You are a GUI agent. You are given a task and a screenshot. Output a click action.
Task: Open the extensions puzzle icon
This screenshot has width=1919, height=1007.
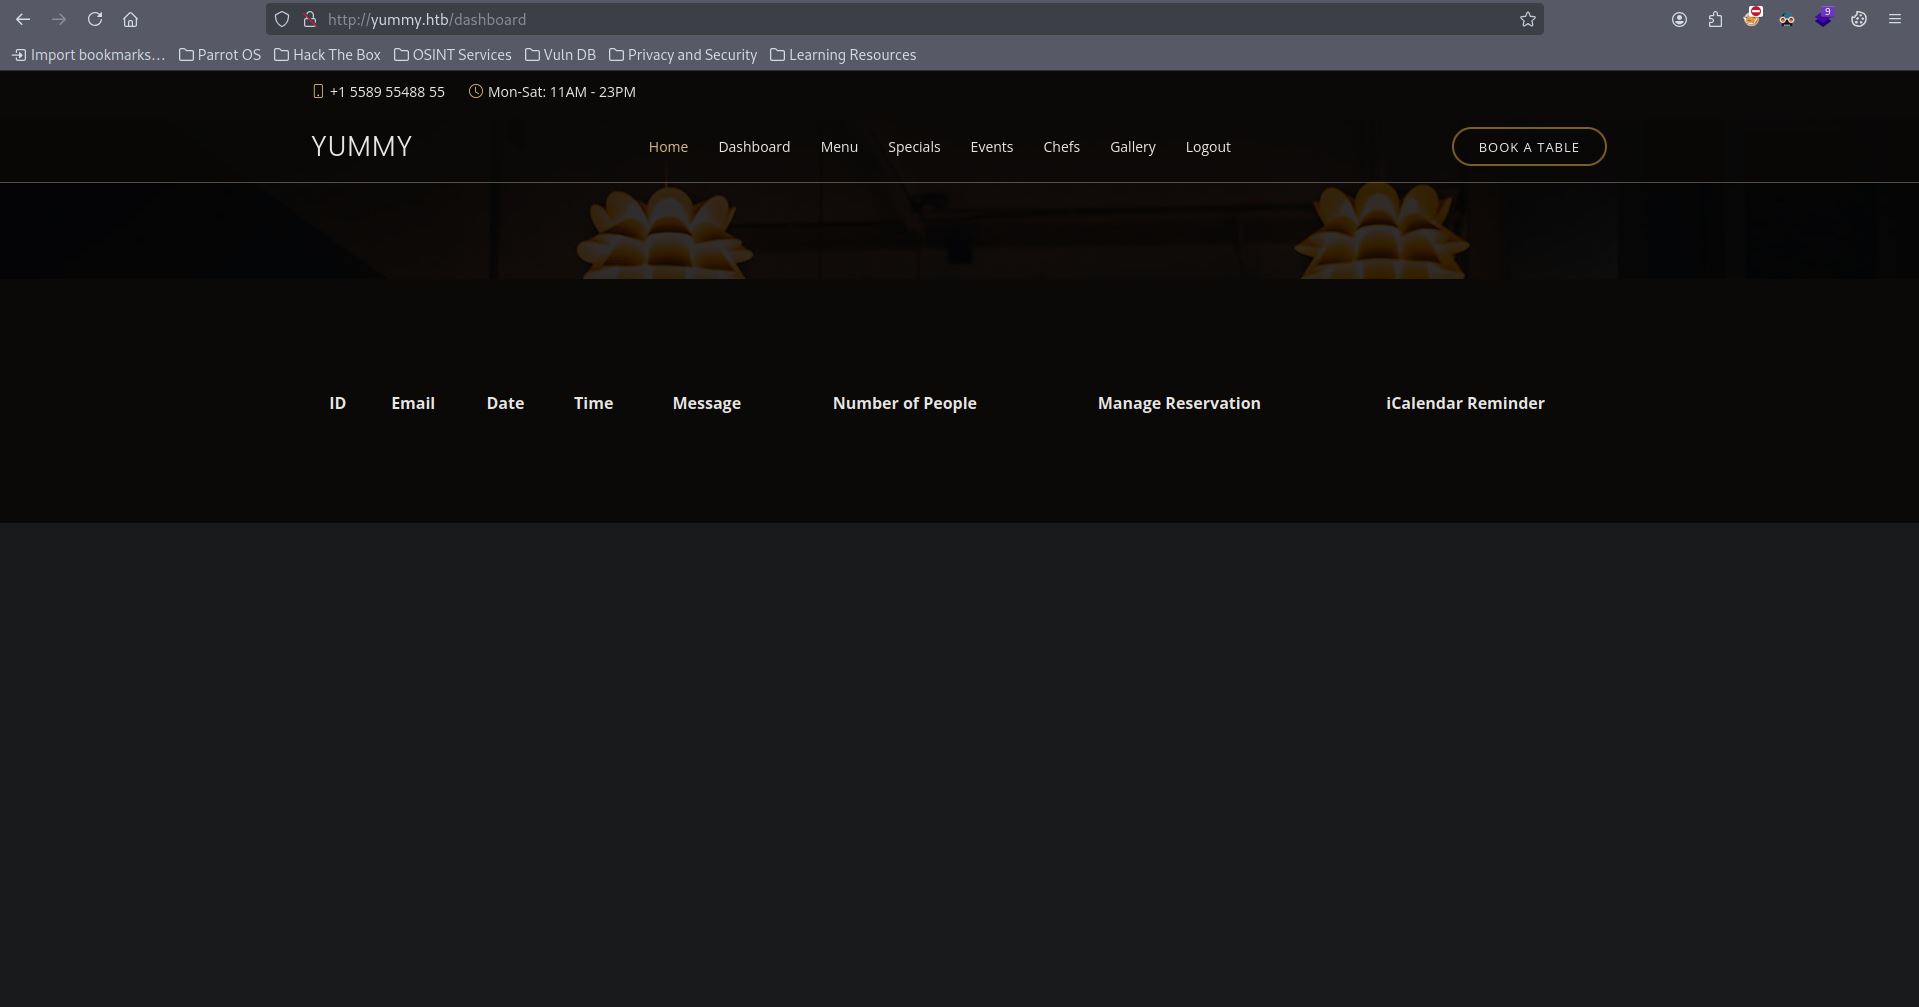pos(1715,19)
